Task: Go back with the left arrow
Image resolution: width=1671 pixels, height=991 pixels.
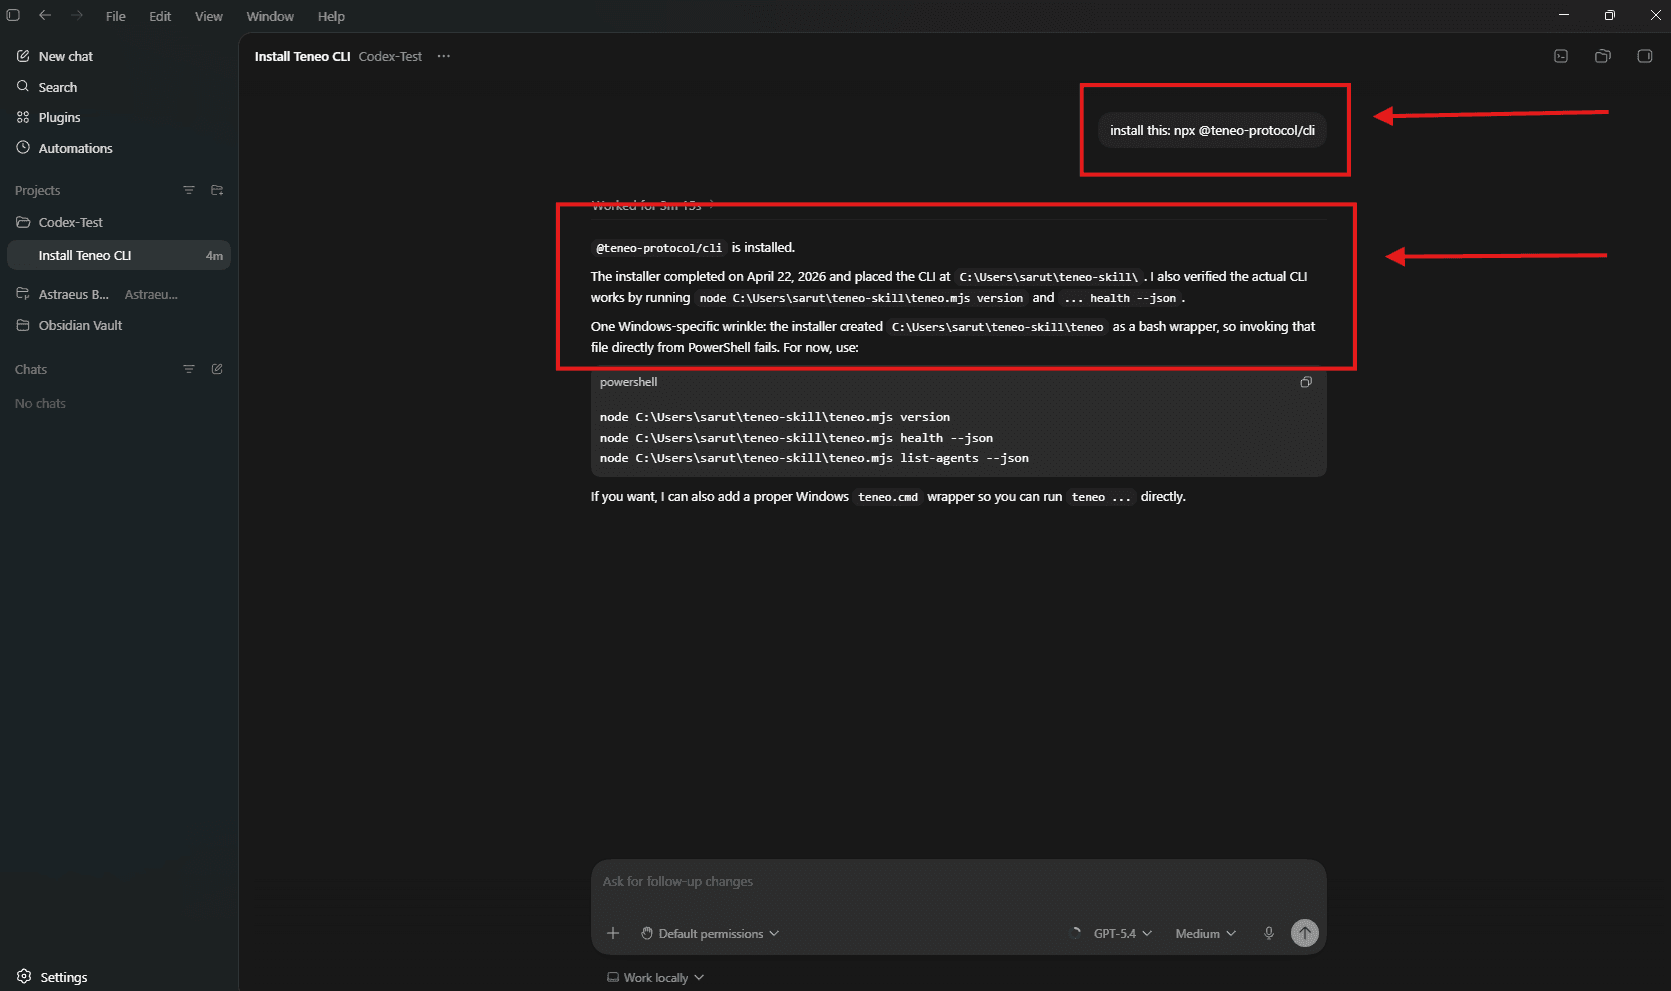Action: (x=45, y=16)
